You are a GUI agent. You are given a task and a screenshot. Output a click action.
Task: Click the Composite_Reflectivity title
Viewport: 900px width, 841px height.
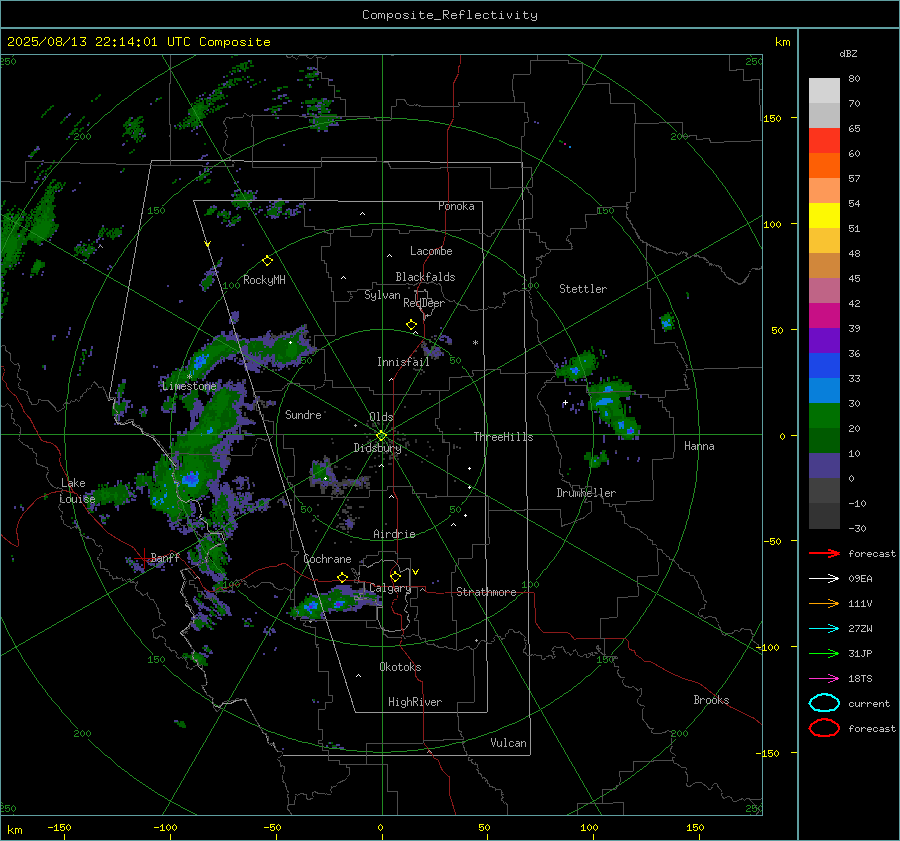coord(449,15)
